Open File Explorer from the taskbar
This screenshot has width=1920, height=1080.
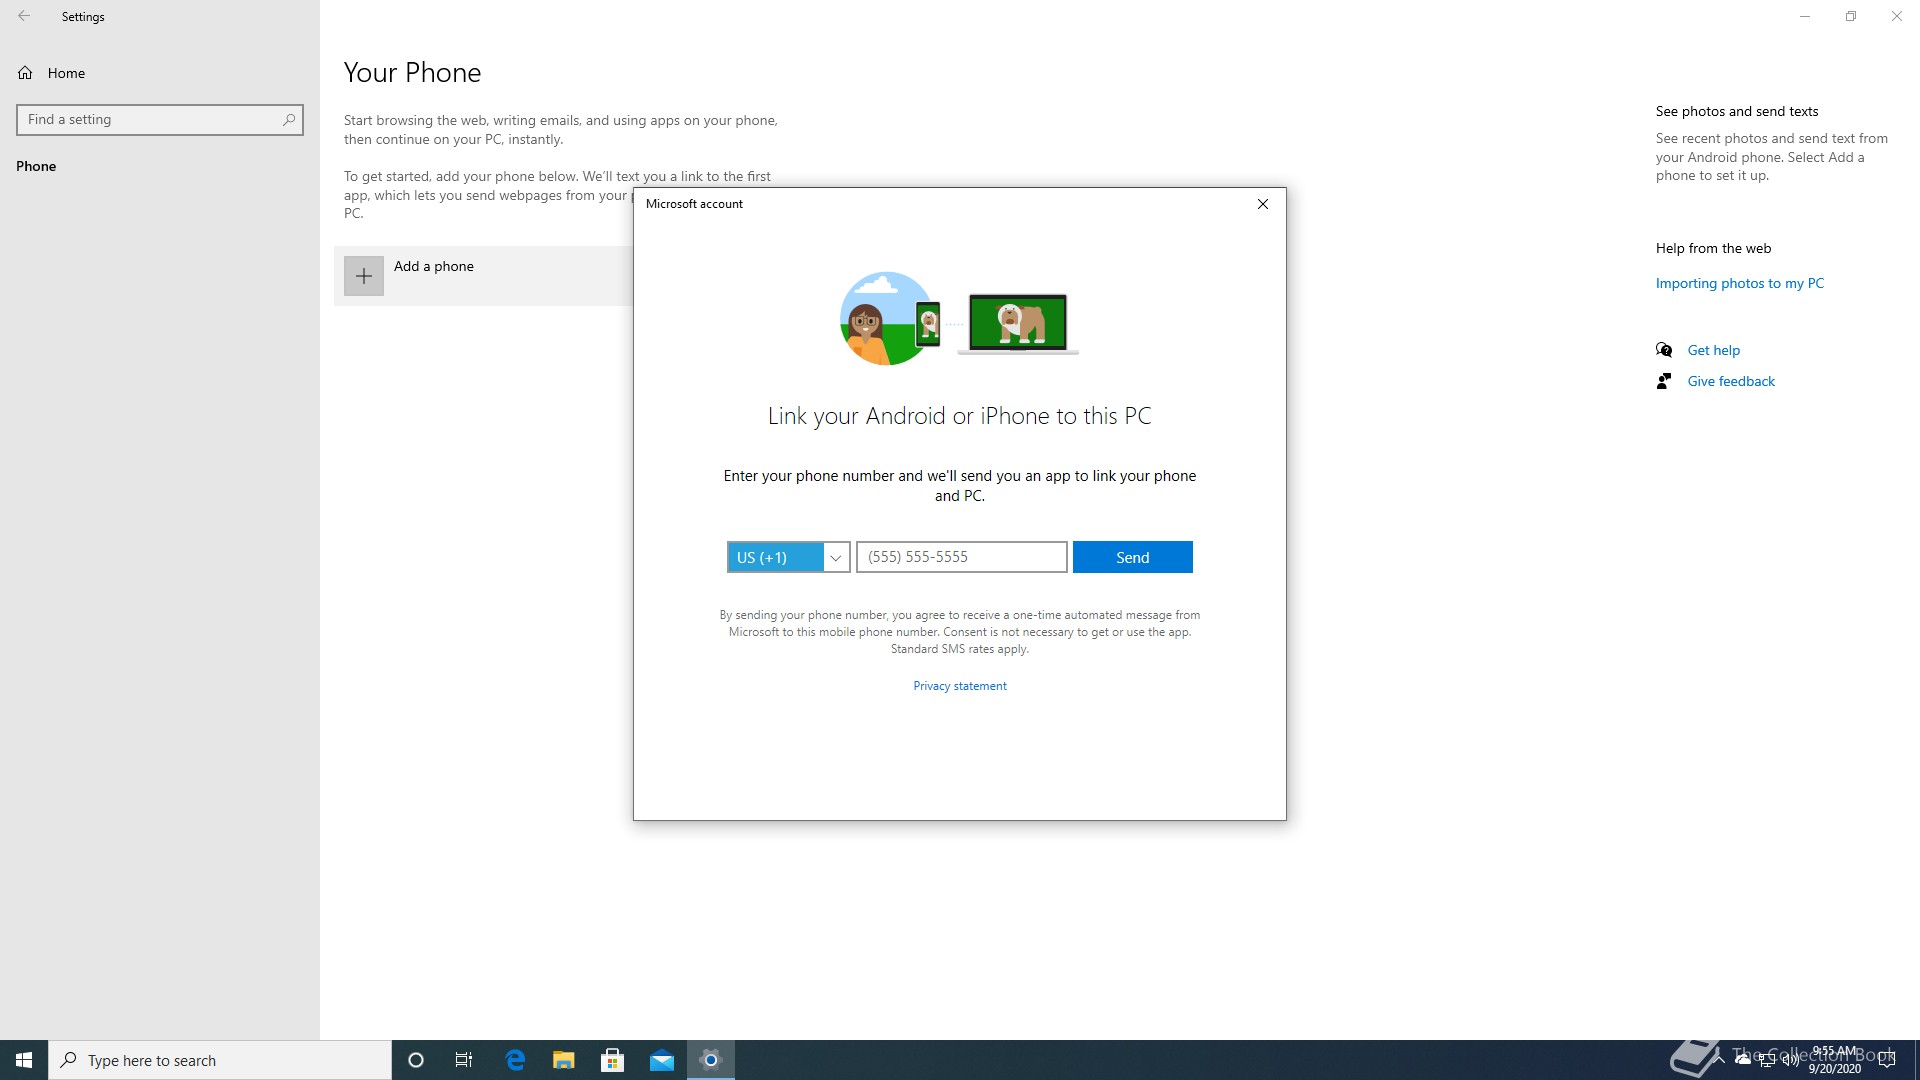564,1060
